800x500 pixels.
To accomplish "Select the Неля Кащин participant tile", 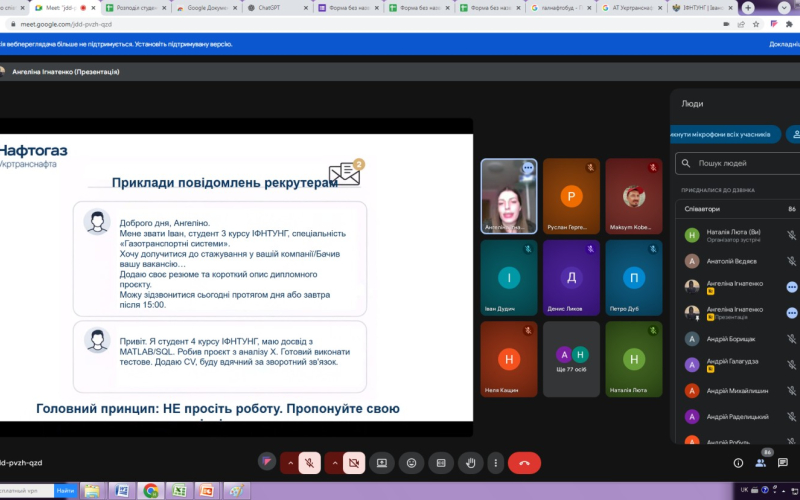I will click(509, 359).
